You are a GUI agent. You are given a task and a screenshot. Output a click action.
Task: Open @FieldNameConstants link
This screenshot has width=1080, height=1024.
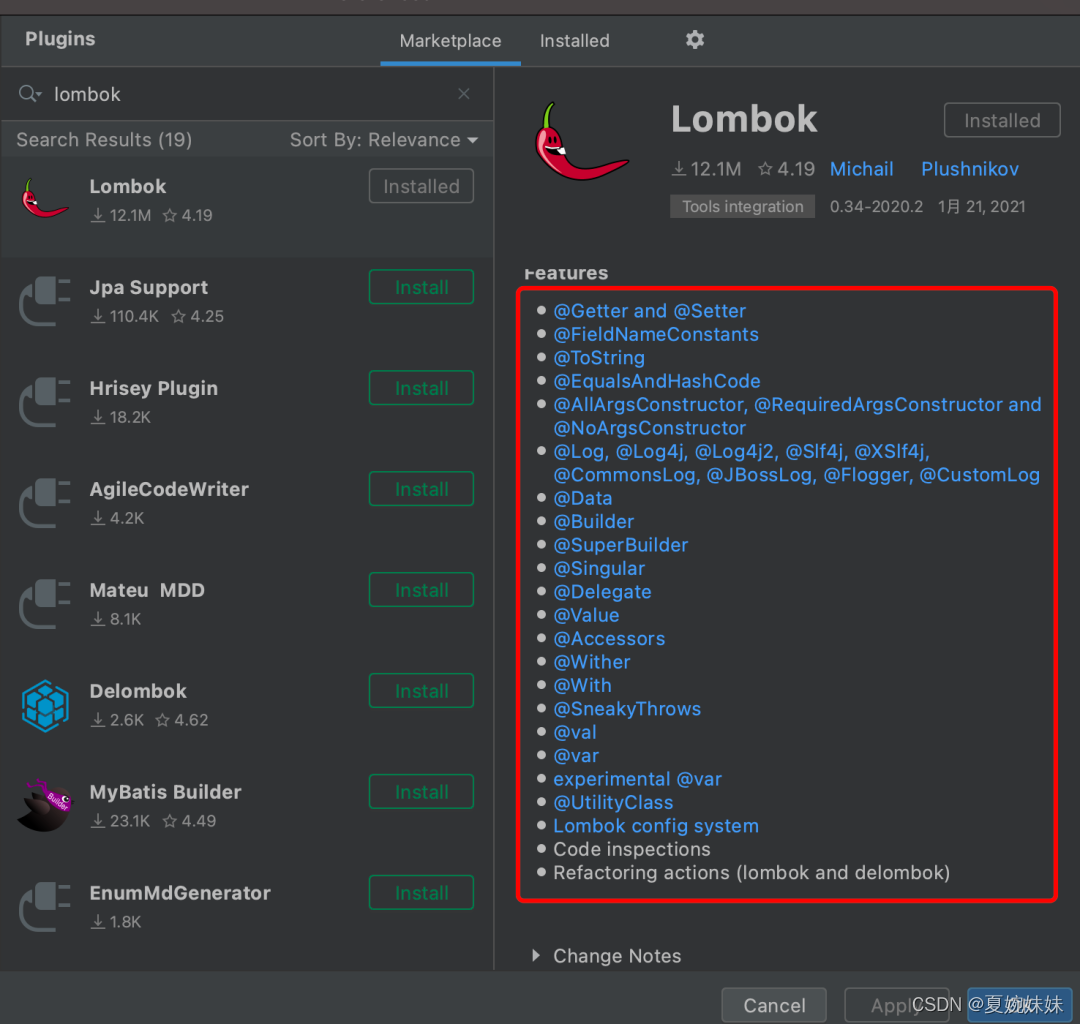point(656,334)
